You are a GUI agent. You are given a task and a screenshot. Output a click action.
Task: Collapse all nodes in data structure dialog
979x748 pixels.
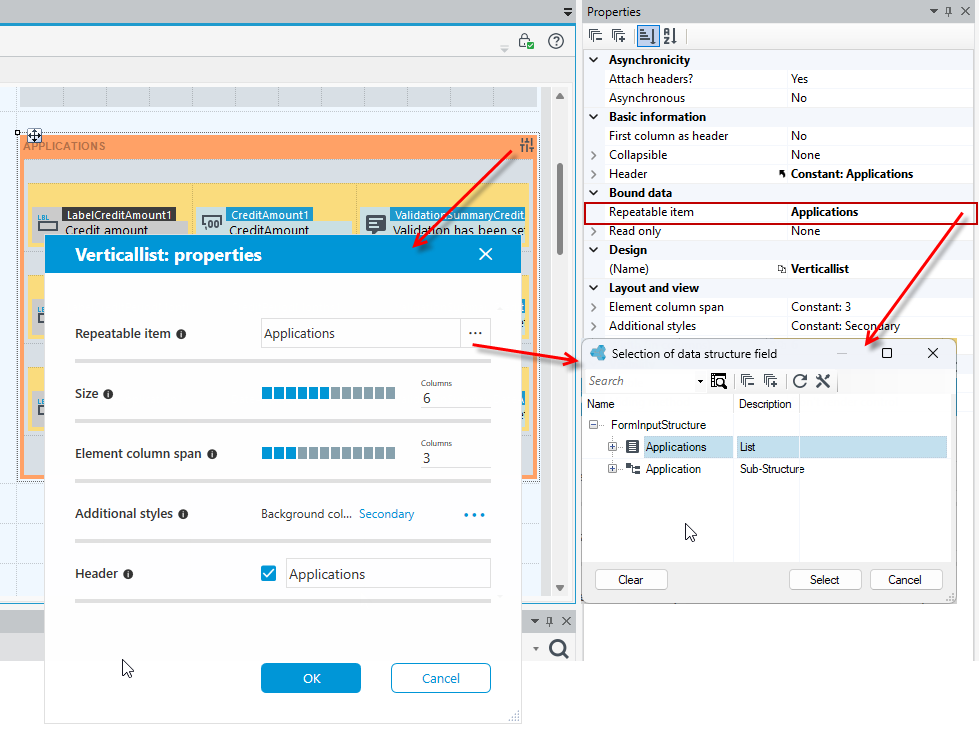click(747, 381)
